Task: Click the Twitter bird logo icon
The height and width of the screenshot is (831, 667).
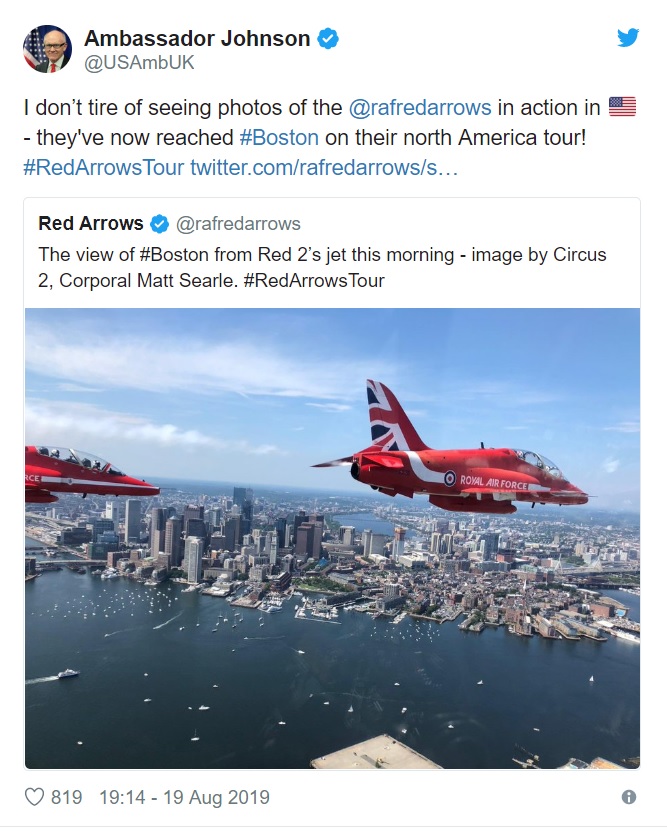Action: pos(628,38)
